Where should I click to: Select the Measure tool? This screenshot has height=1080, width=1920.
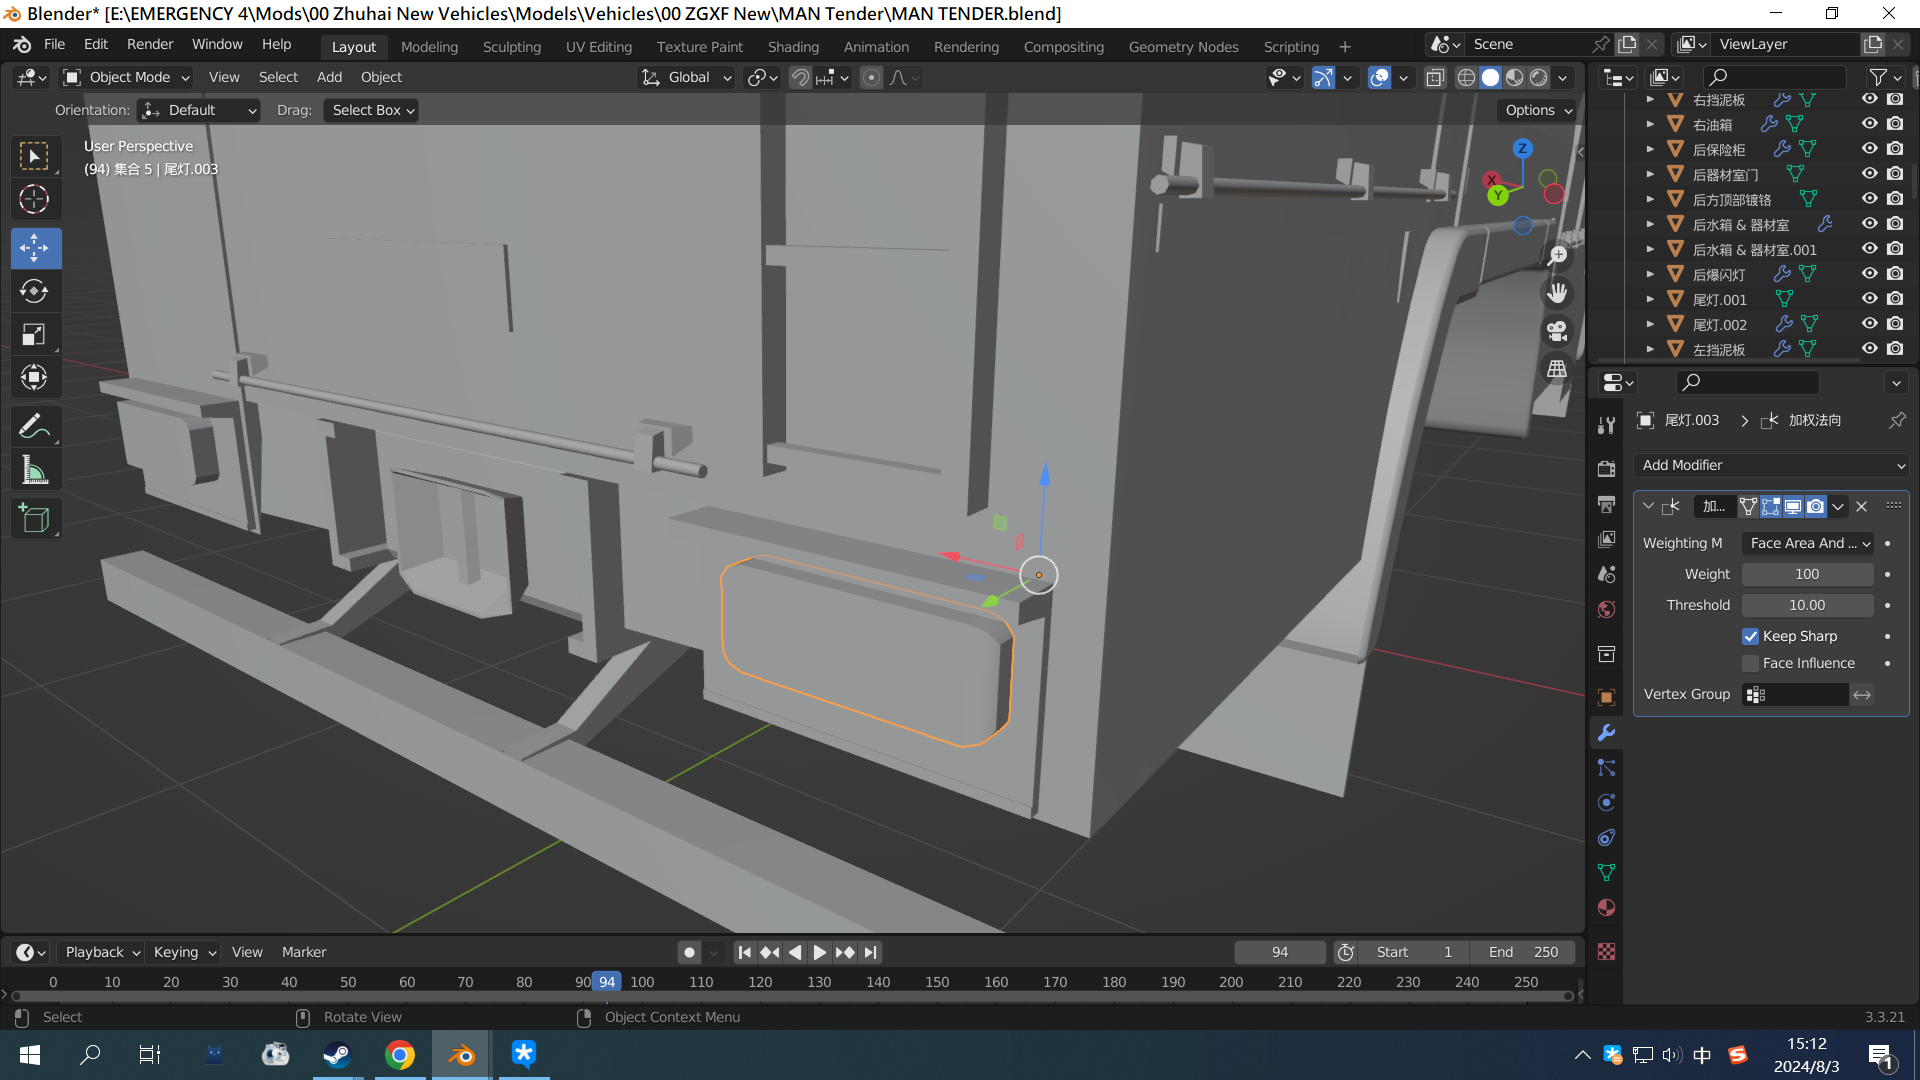[34, 470]
